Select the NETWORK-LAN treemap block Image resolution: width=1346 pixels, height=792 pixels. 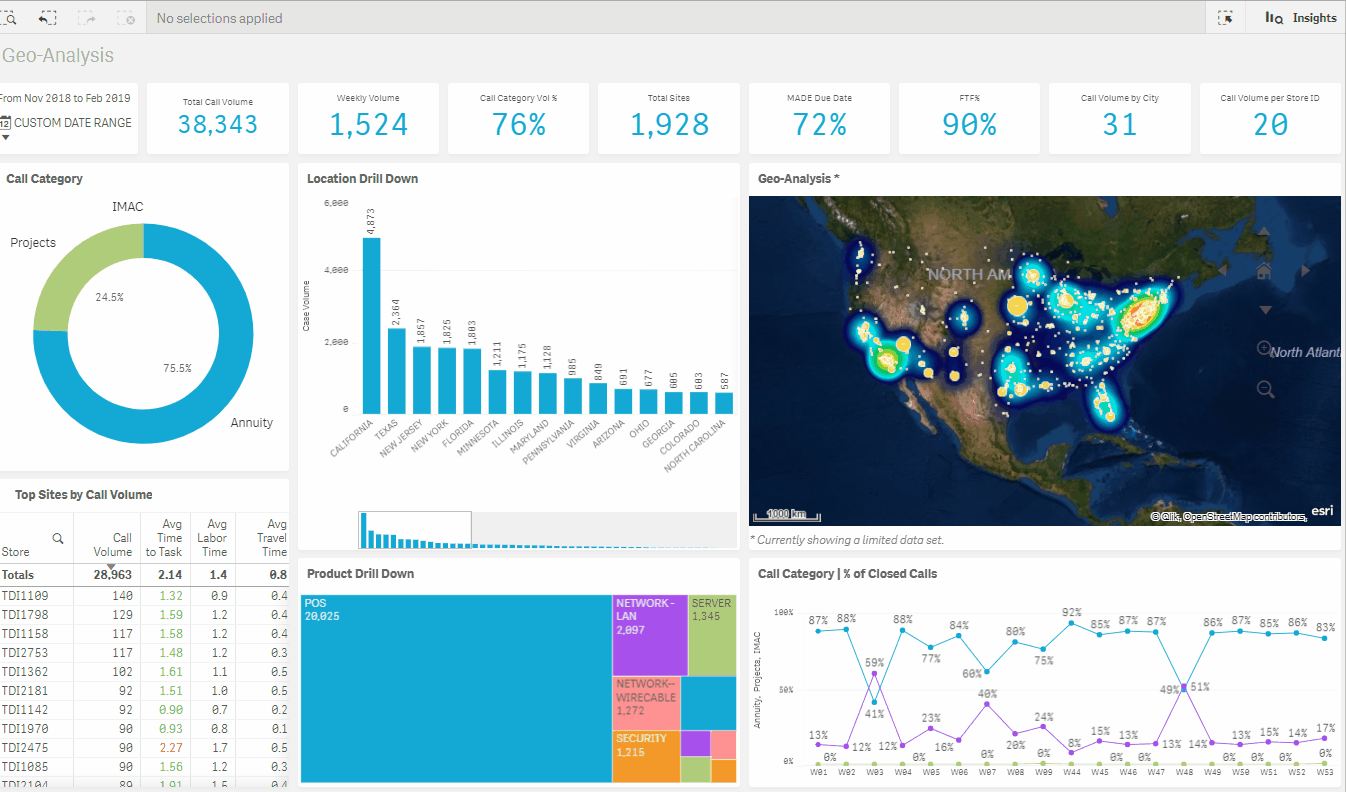point(649,635)
